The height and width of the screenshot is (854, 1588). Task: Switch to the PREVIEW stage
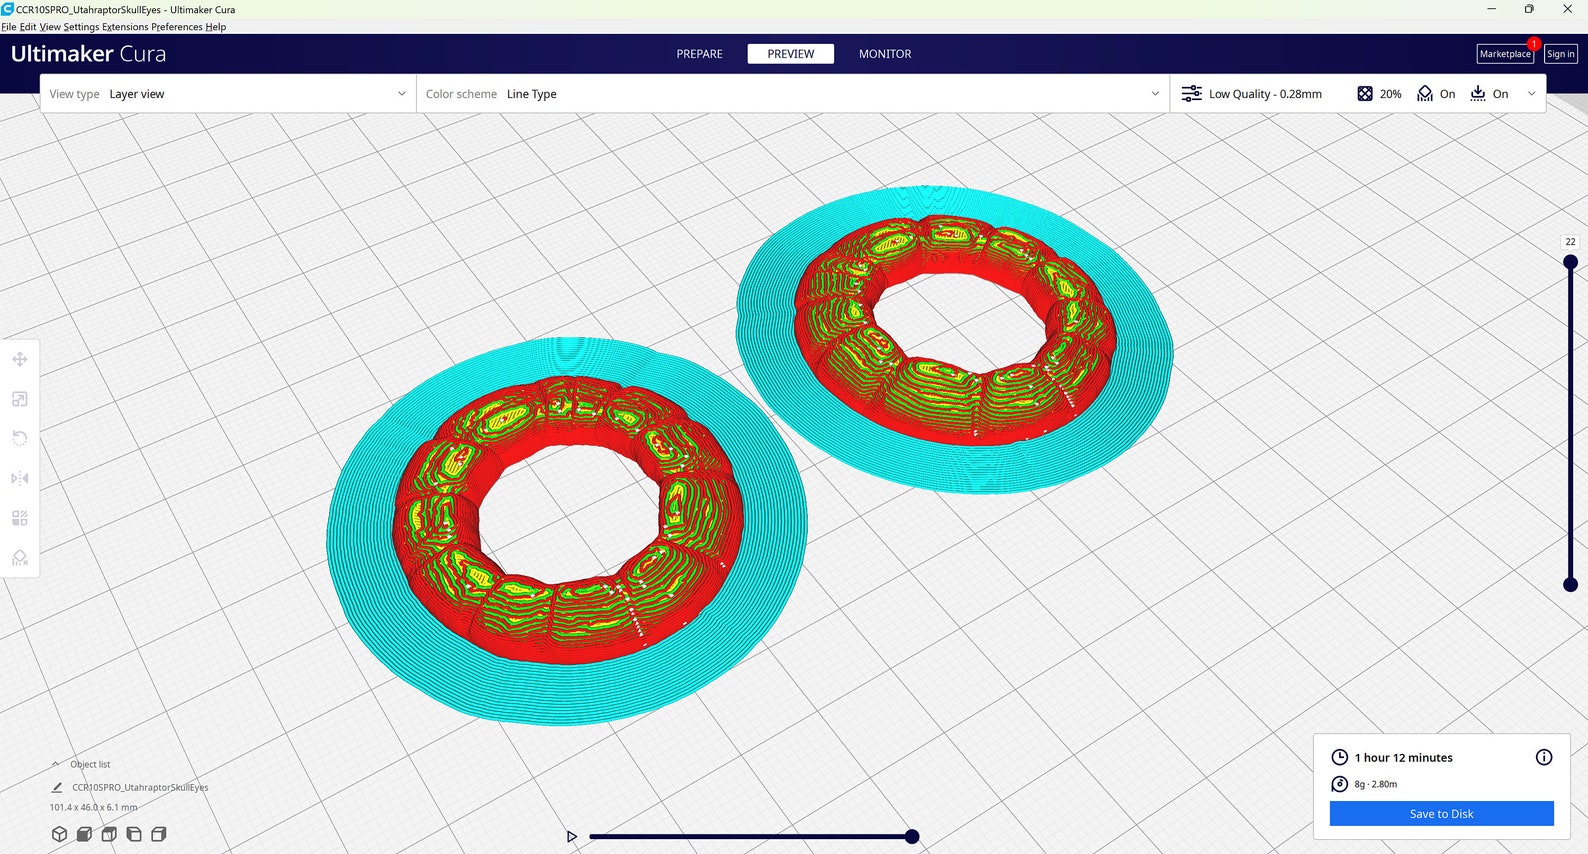tap(791, 54)
